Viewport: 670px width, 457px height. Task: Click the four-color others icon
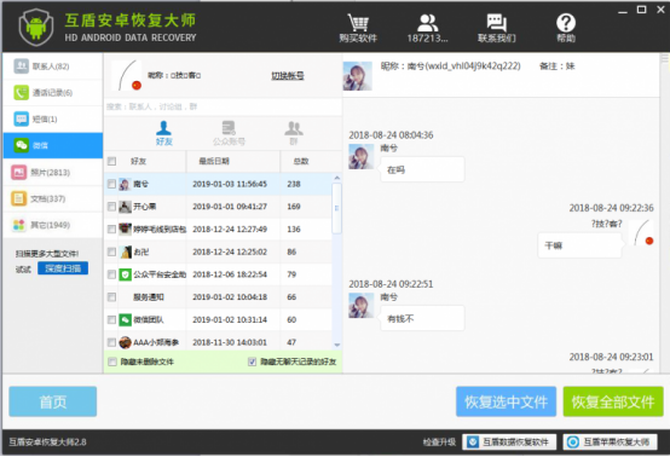(x=19, y=225)
